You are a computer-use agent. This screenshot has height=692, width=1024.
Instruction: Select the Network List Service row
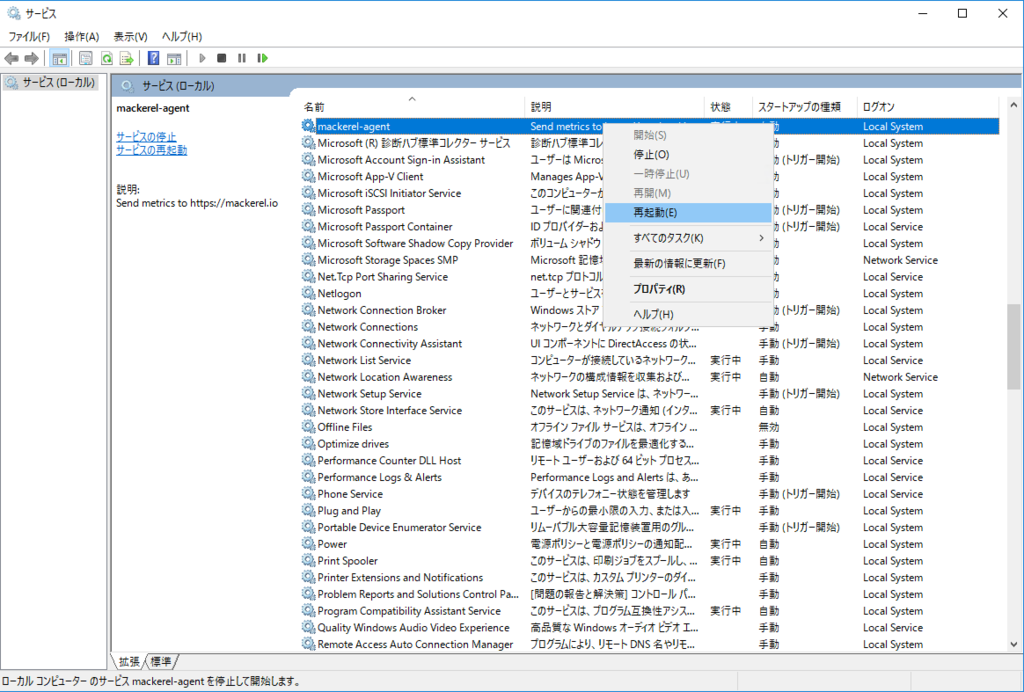point(650,360)
